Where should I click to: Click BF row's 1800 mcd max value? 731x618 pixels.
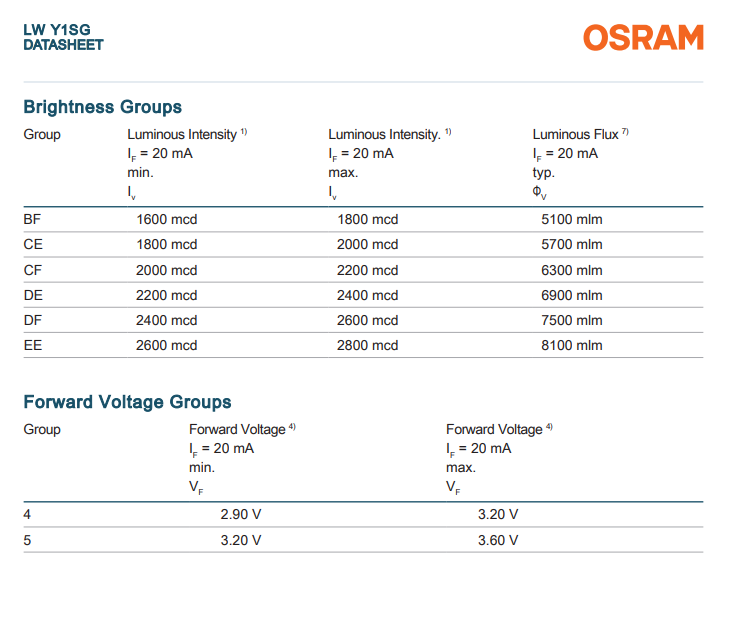pyautogui.click(x=367, y=220)
